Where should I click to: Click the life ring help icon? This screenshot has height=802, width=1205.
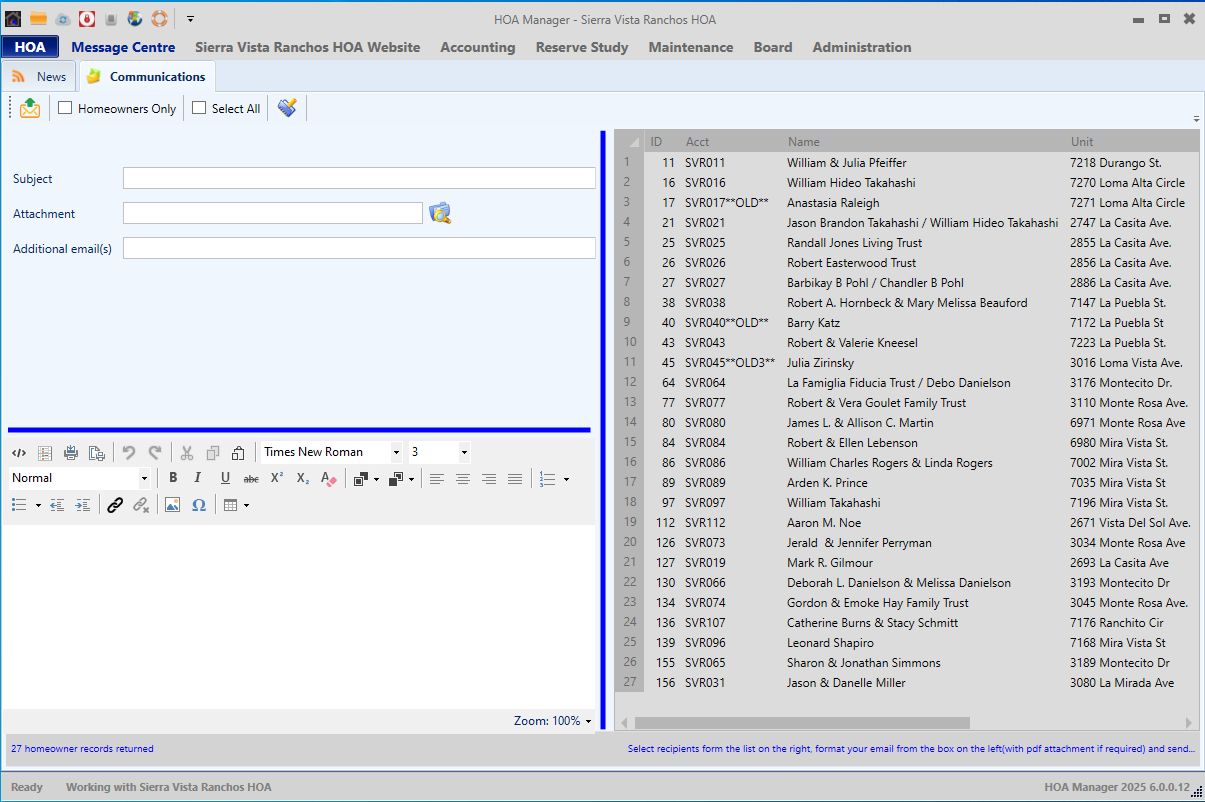pyautogui.click(x=159, y=18)
